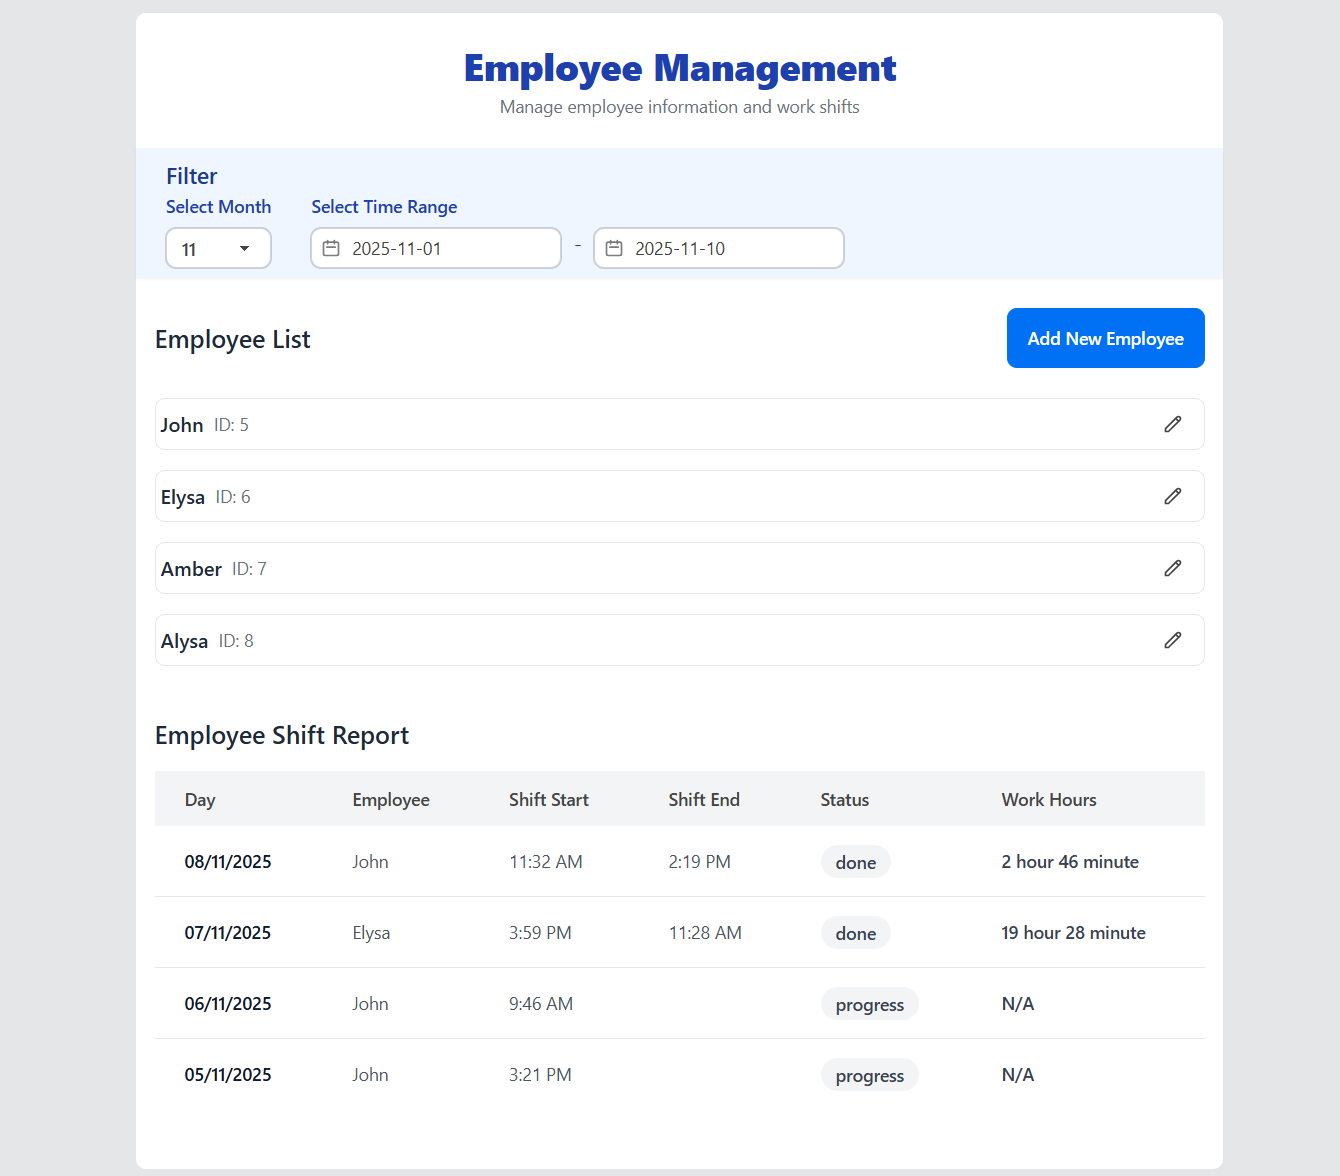Click the month dropdown arrow
This screenshot has height=1176, width=1340.
click(x=244, y=248)
